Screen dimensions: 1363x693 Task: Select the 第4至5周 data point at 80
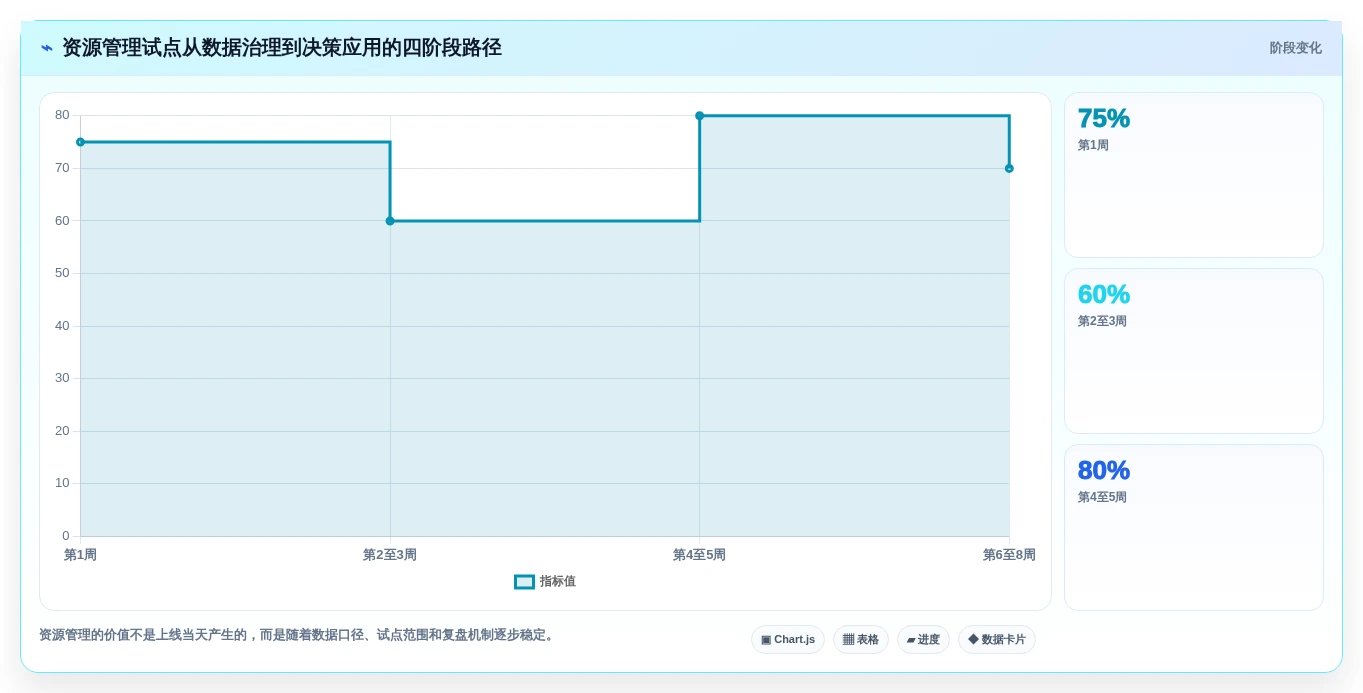coord(700,116)
